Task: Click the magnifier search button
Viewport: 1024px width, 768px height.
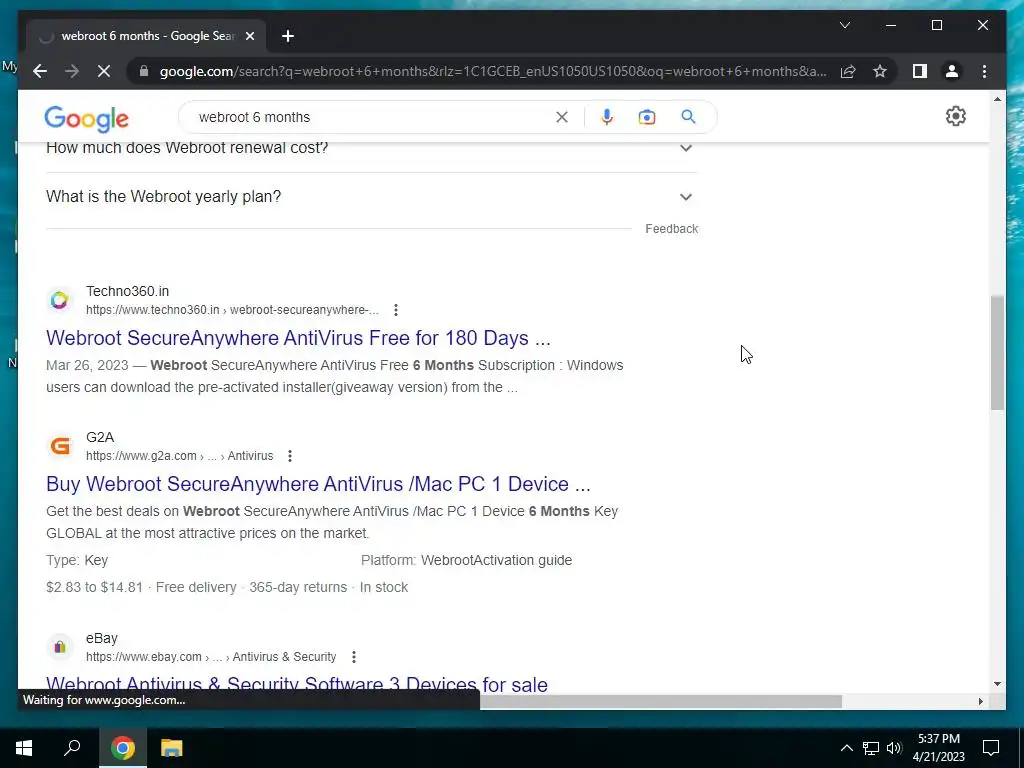Action: click(x=688, y=117)
